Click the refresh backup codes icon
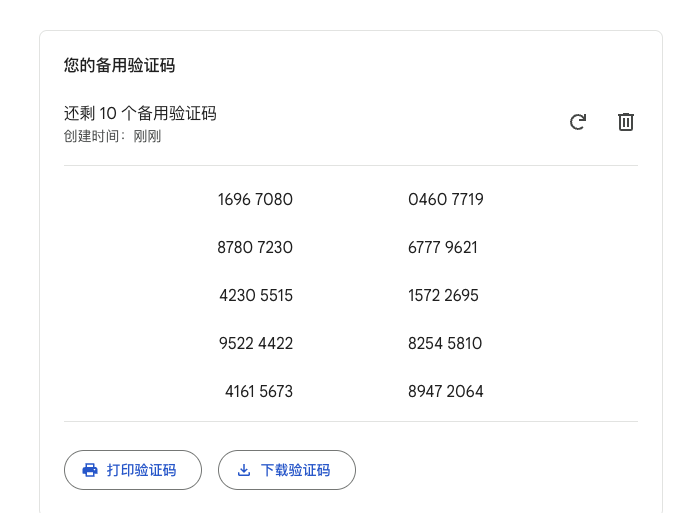The image size is (677, 513). tap(578, 122)
